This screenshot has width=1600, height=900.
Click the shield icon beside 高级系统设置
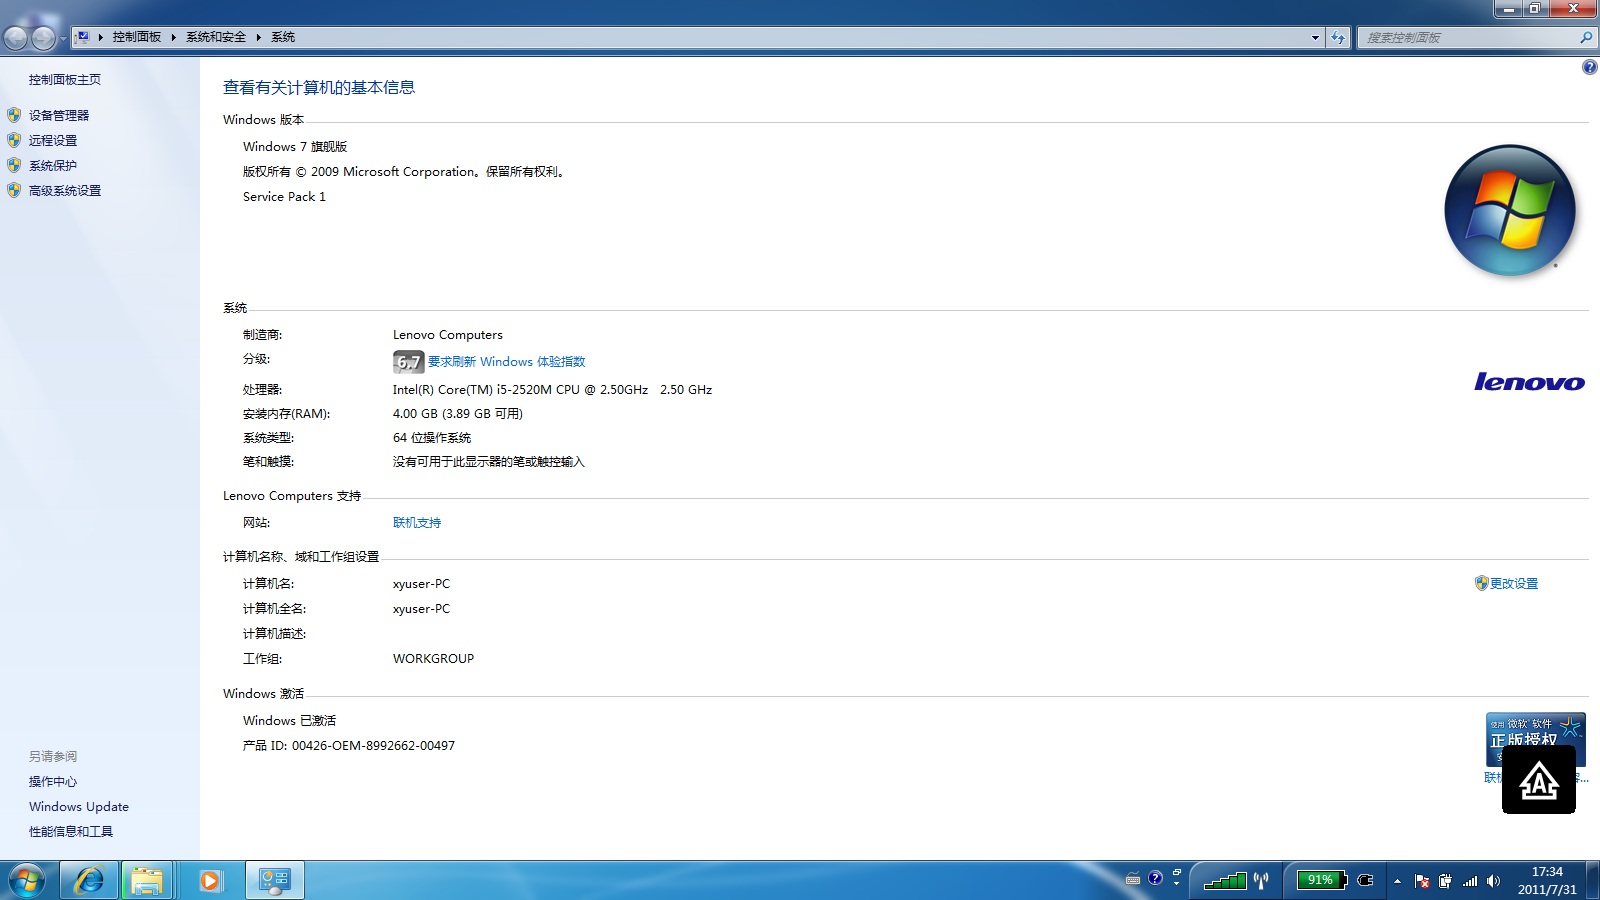pos(14,190)
